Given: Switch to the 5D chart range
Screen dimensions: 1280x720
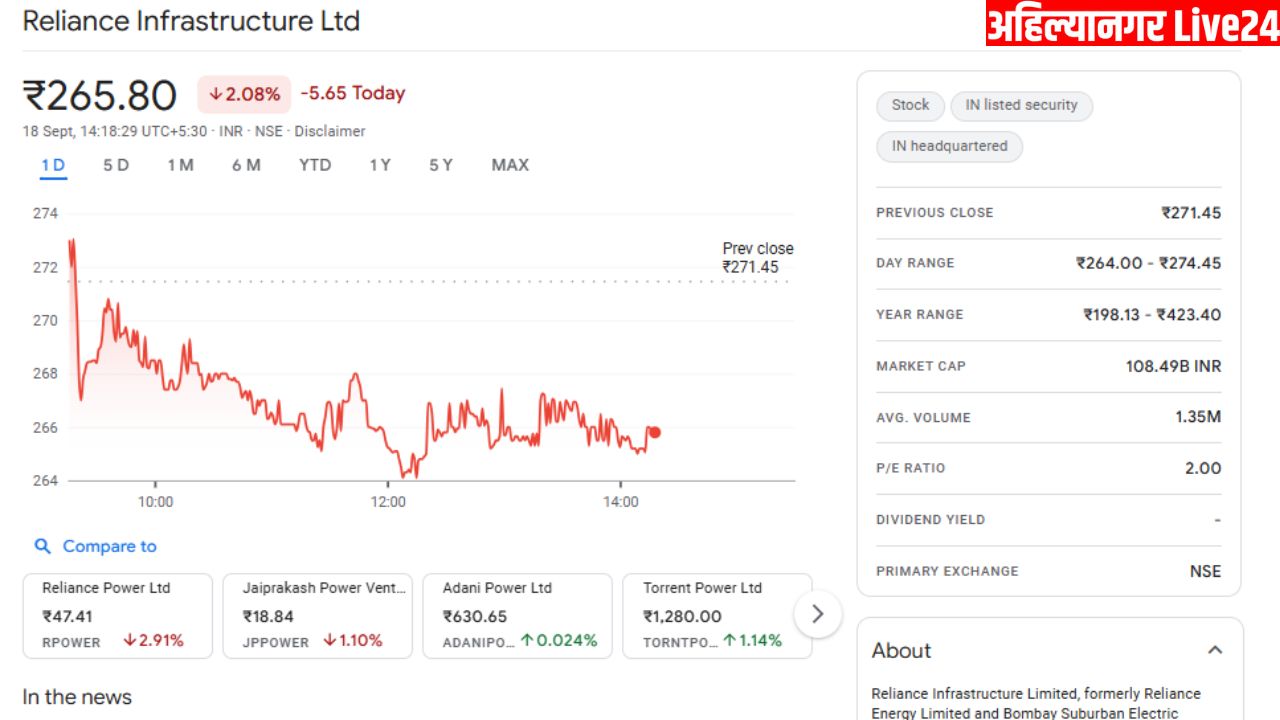Looking at the screenshot, I should [x=116, y=165].
